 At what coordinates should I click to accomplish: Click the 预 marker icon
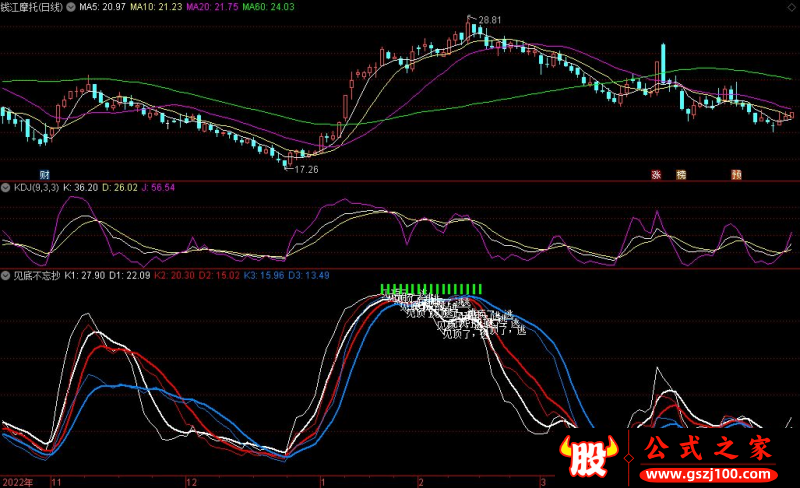(x=736, y=174)
